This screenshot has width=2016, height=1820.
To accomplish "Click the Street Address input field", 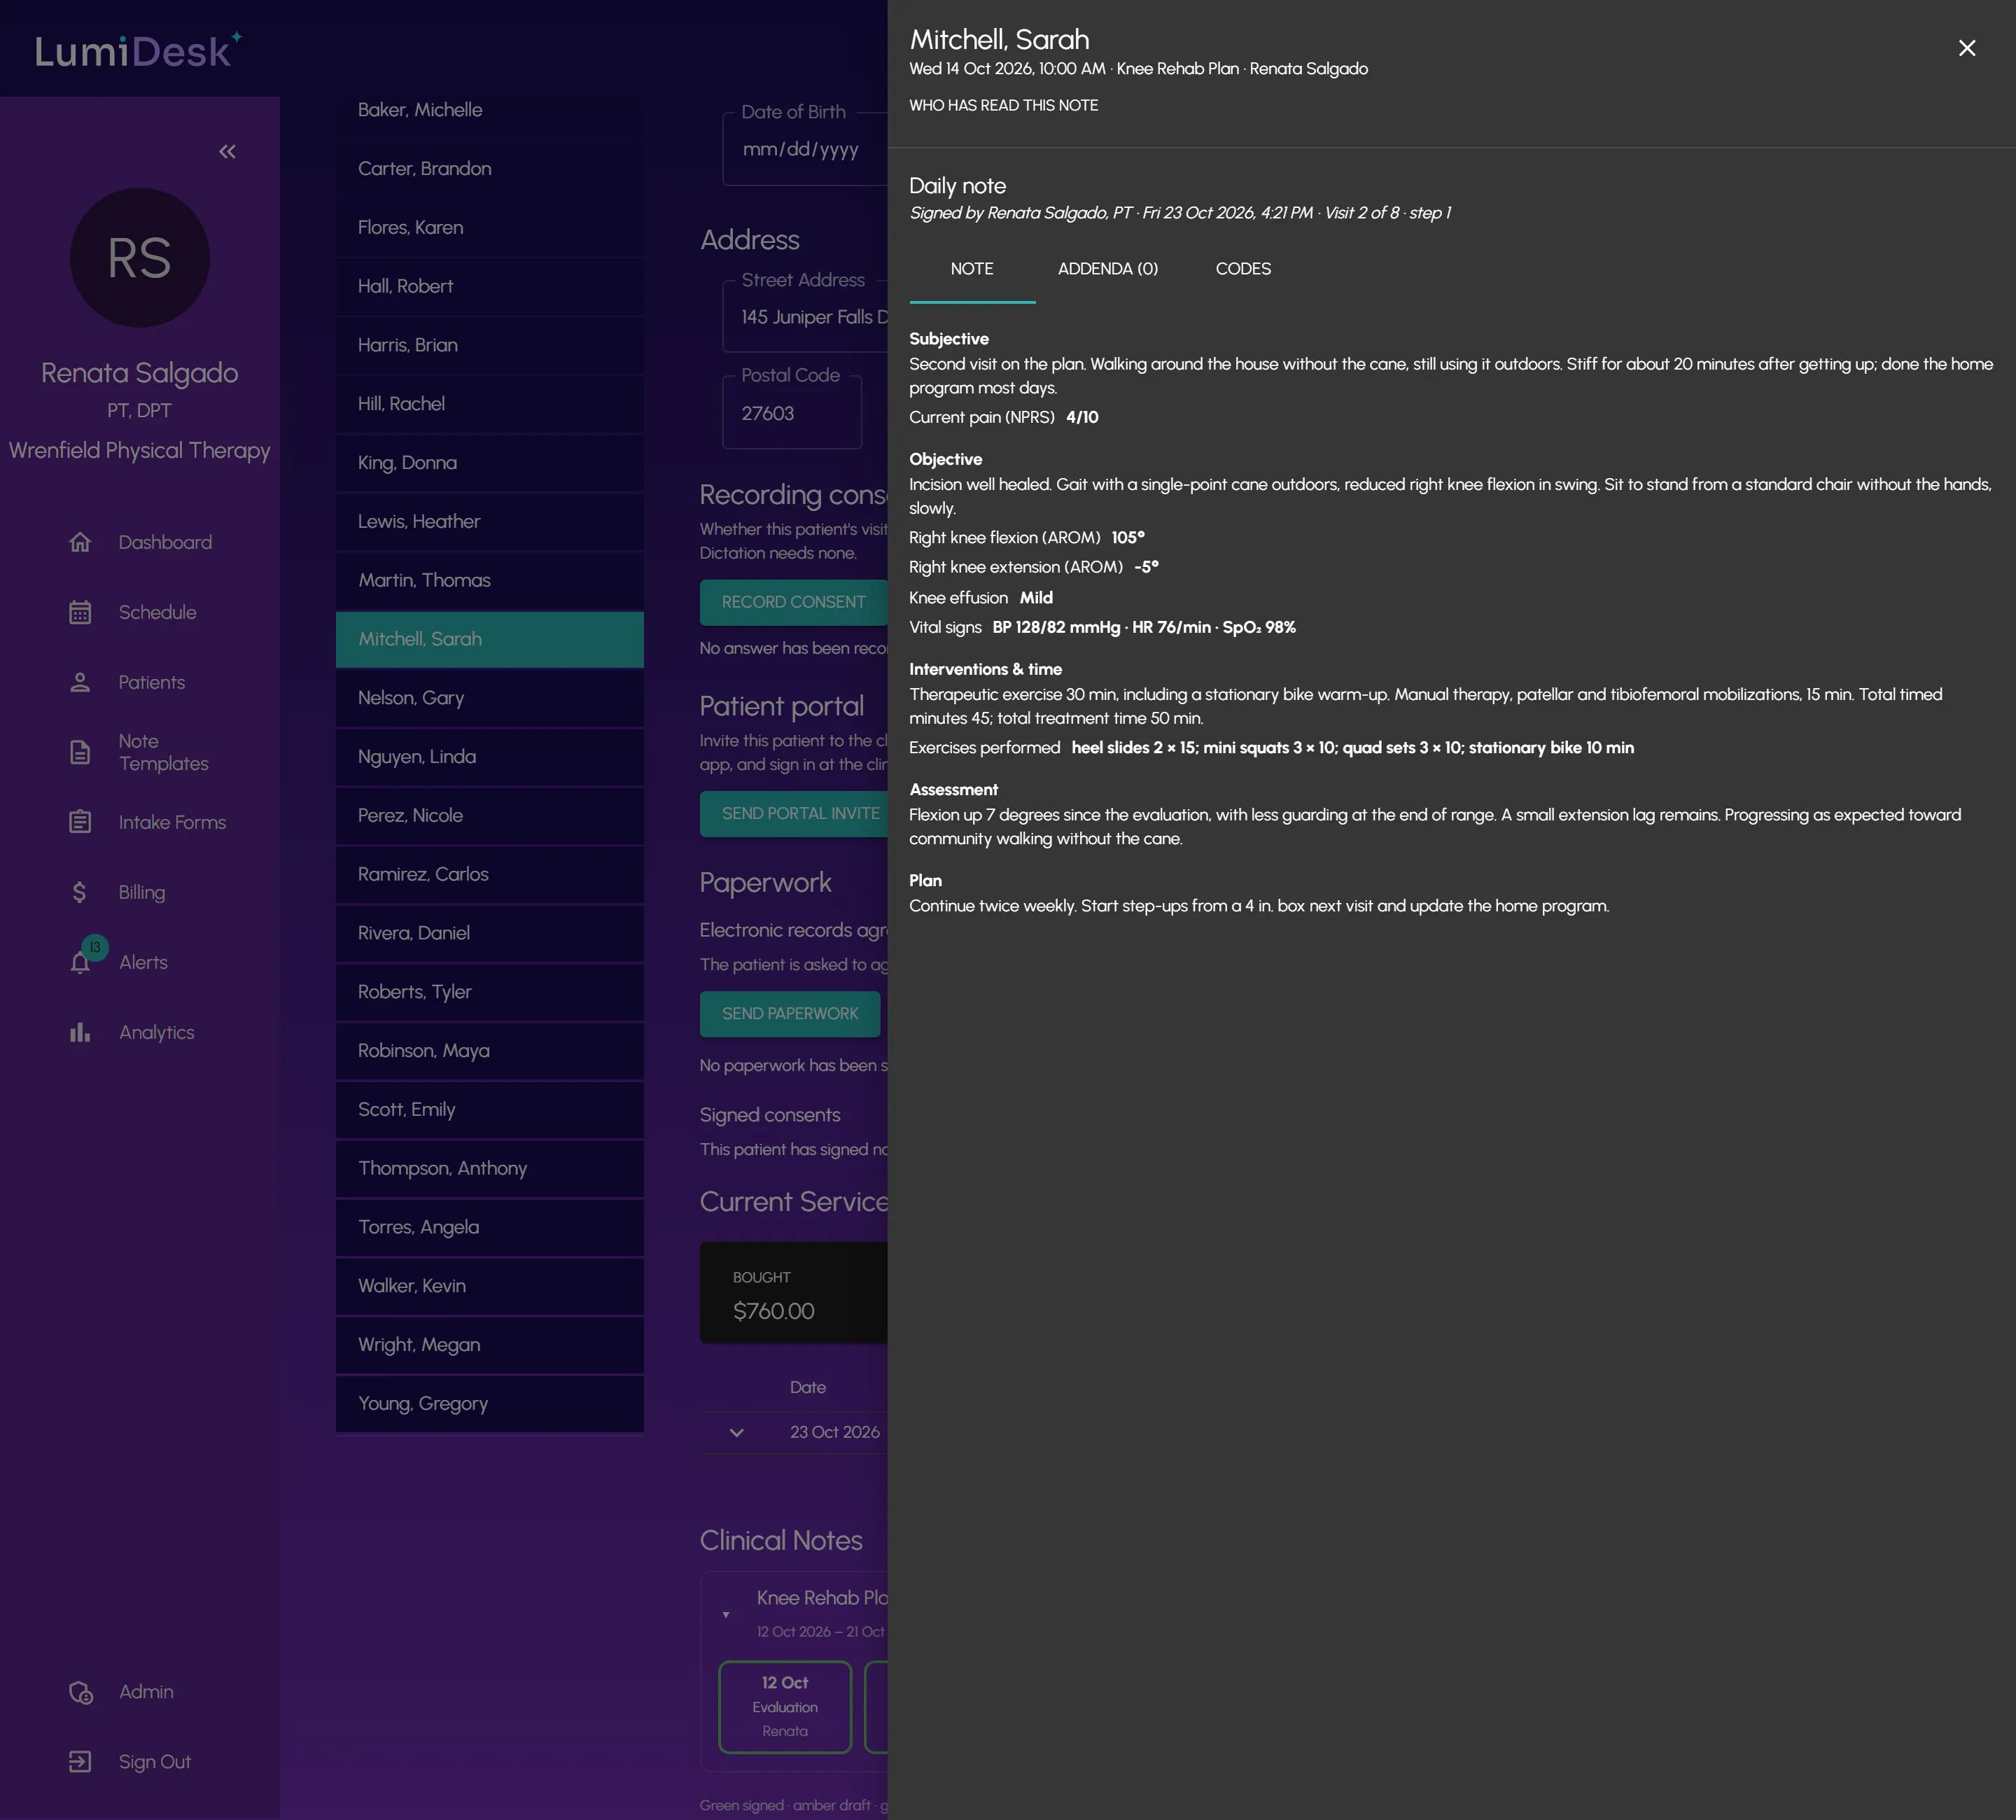I will [805, 317].
